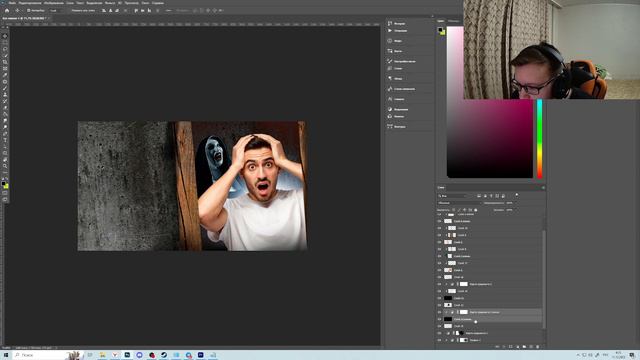Add a layer mask from Layers footer

[511, 347]
